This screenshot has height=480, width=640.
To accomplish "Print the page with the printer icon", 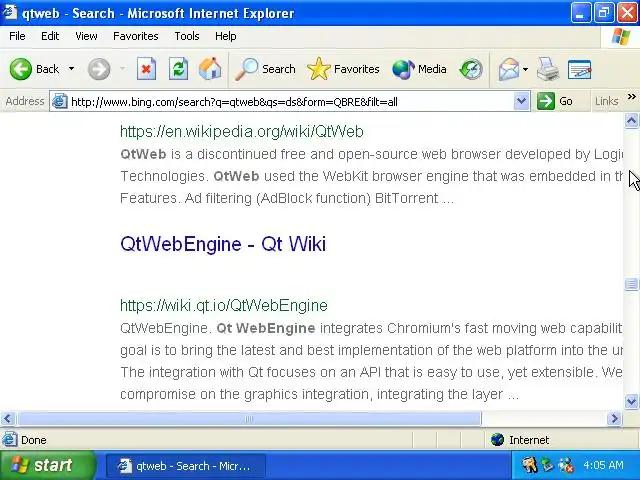I will [548, 69].
